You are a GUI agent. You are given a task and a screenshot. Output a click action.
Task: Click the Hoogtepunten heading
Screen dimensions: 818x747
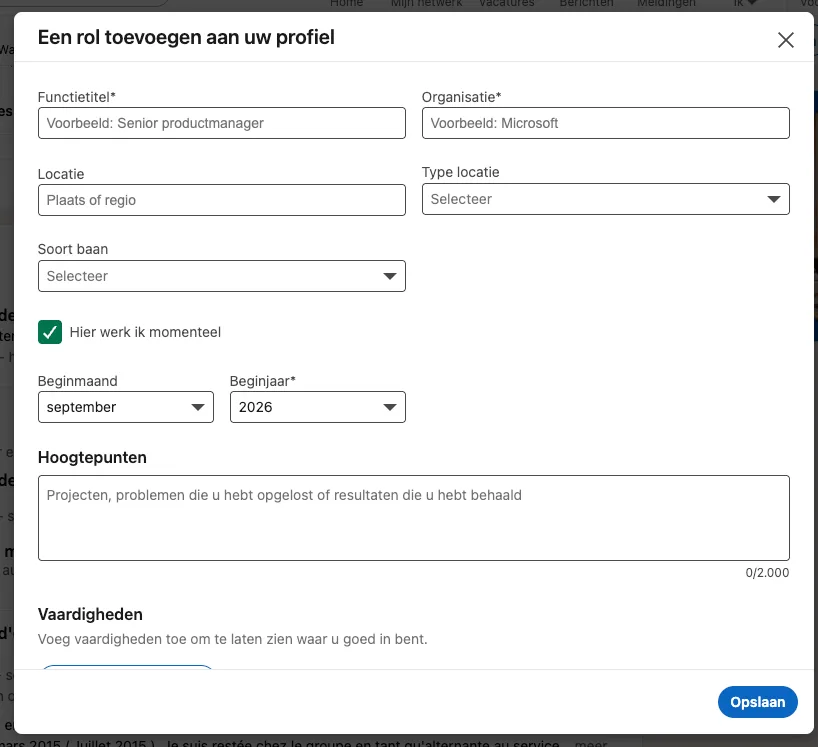click(92, 457)
